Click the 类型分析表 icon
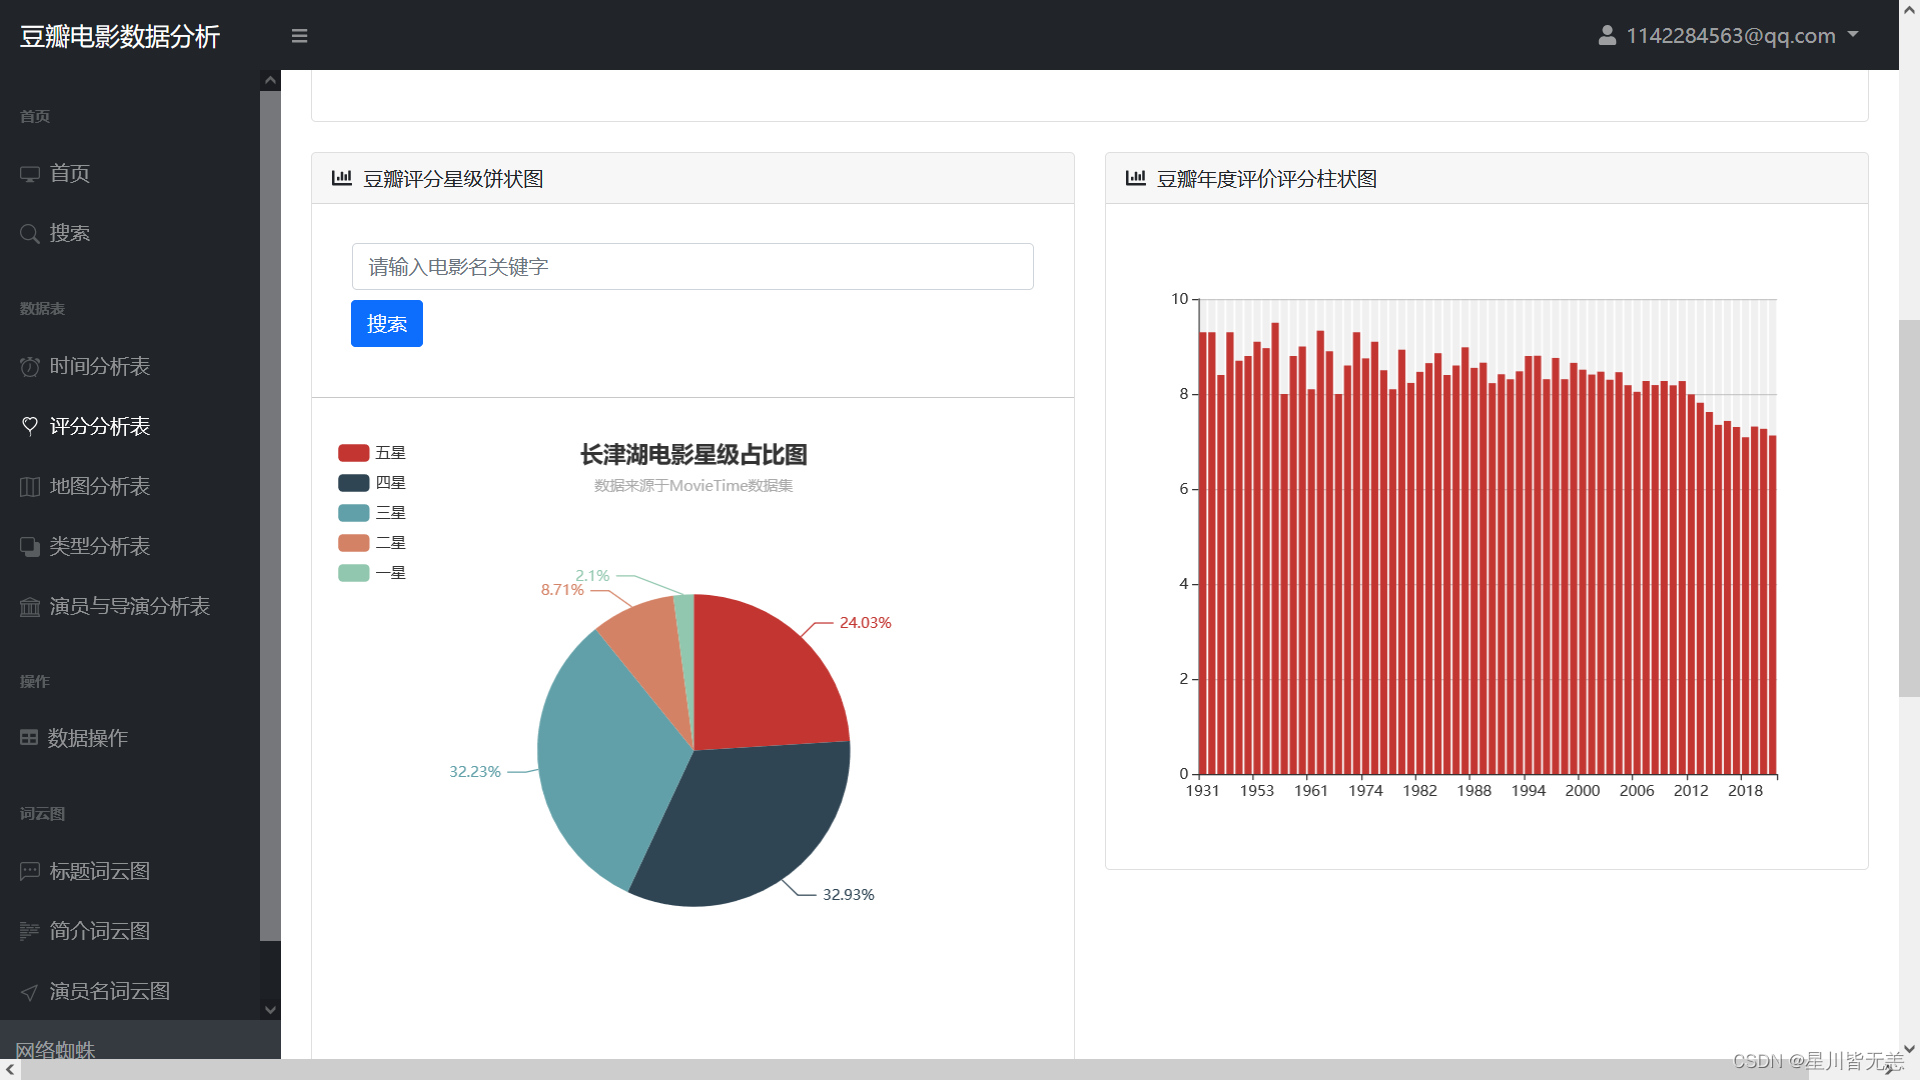1920x1080 pixels. click(x=30, y=547)
